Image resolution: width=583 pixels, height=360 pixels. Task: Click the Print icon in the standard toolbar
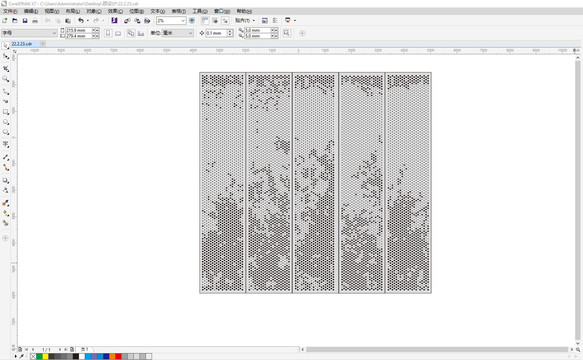[x=35, y=20]
